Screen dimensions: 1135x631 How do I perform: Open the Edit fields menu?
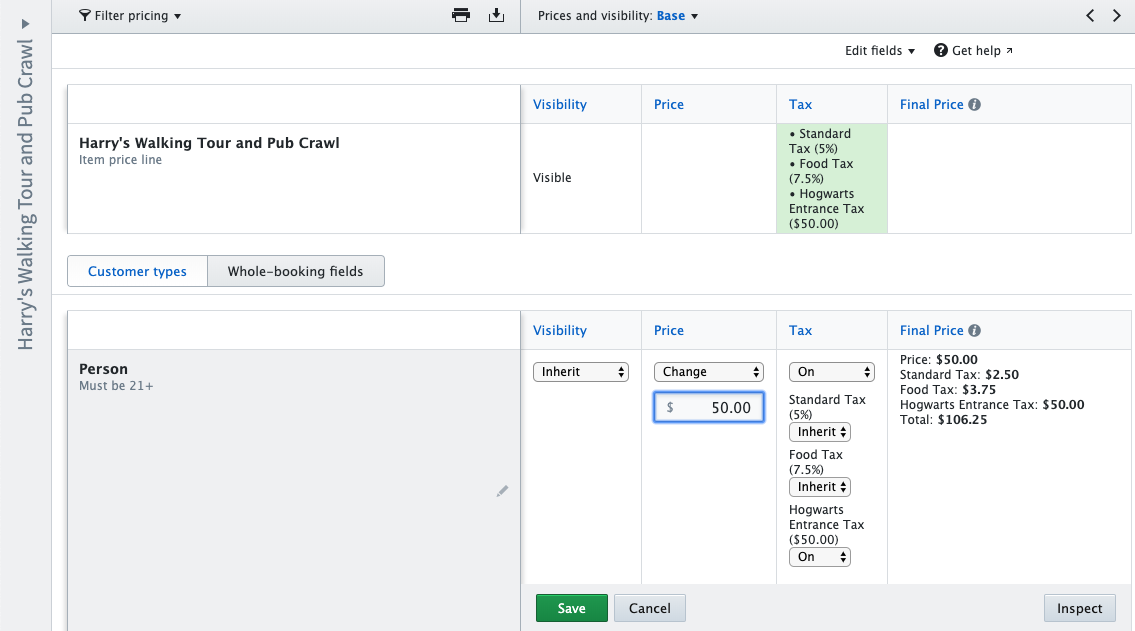[x=879, y=50]
